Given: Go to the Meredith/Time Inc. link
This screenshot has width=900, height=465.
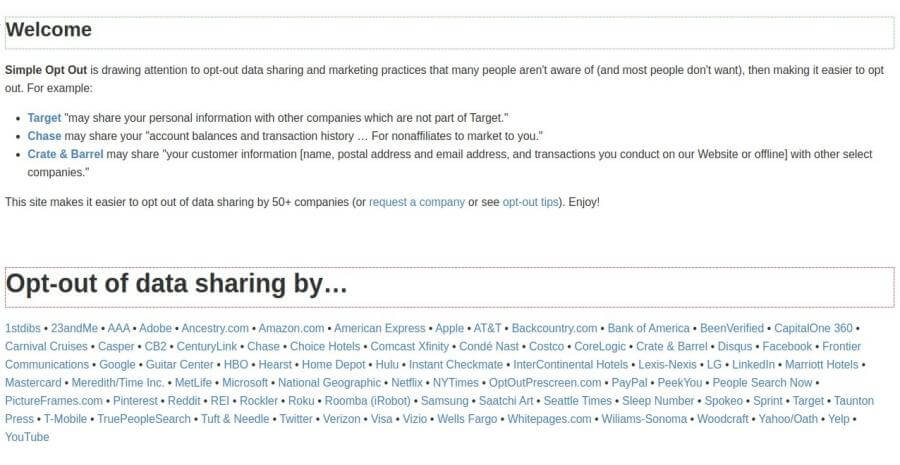Looking at the screenshot, I should [x=118, y=383].
